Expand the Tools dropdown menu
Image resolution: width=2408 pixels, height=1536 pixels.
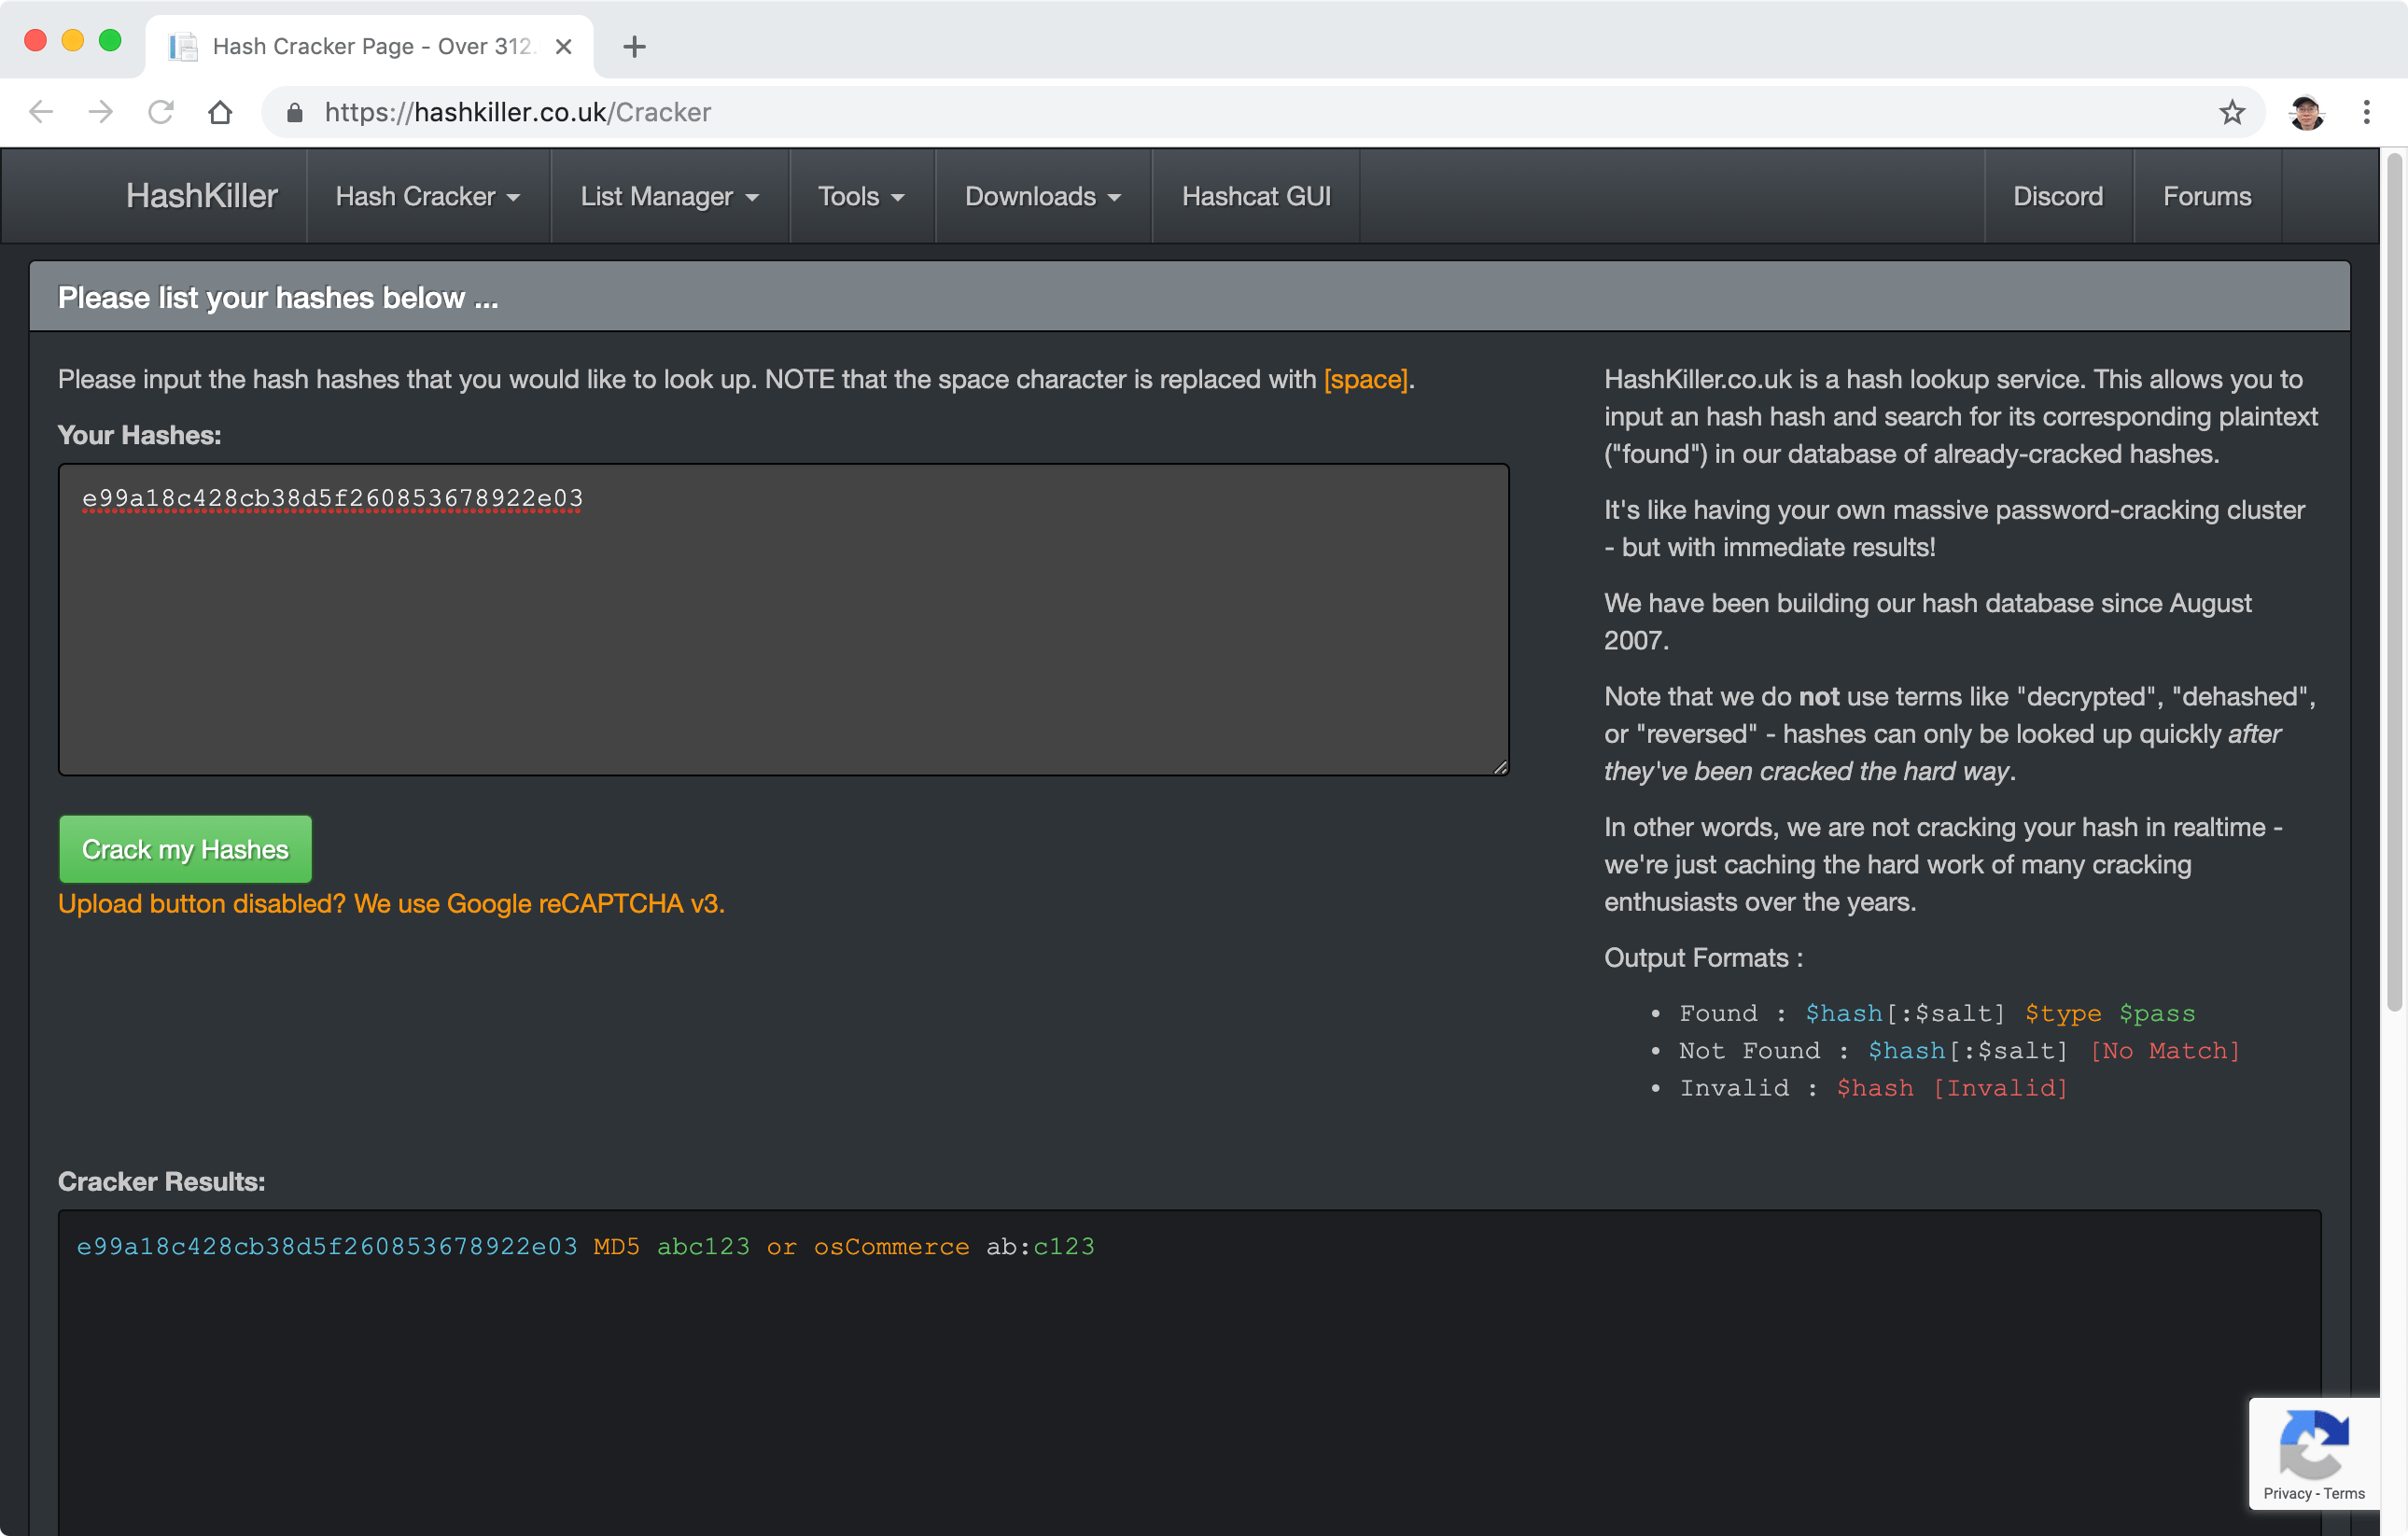coord(862,196)
